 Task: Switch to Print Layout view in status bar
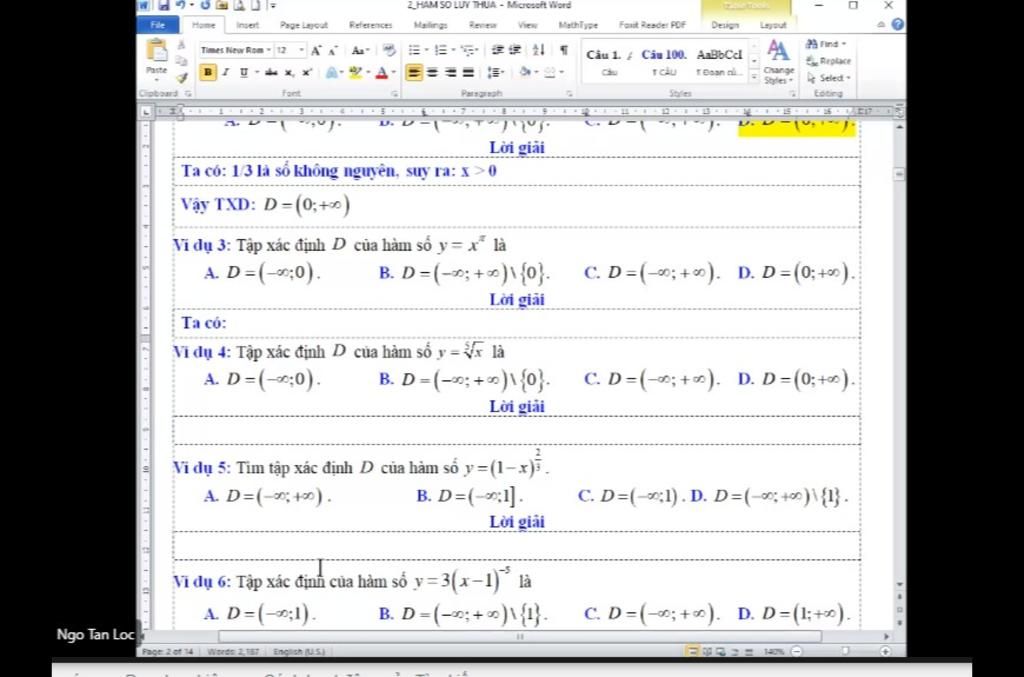click(692, 652)
